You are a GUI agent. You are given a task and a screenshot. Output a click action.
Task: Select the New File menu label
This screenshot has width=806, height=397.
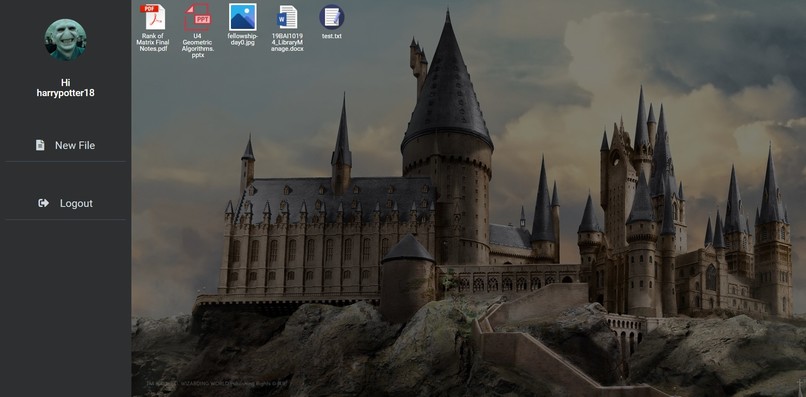tap(75, 146)
